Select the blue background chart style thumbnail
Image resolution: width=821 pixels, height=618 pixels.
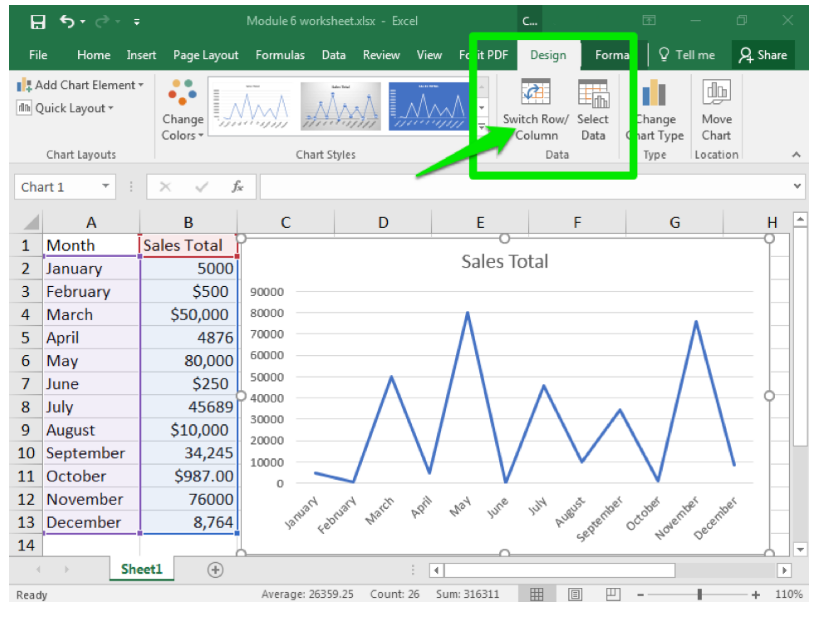pyautogui.click(x=429, y=106)
